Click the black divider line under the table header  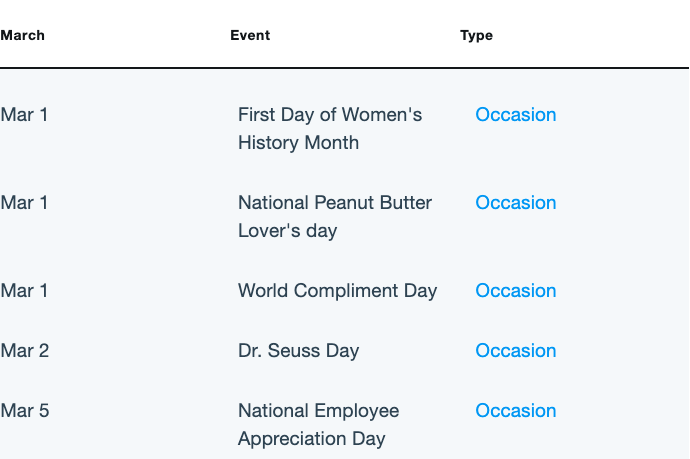click(345, 68)
